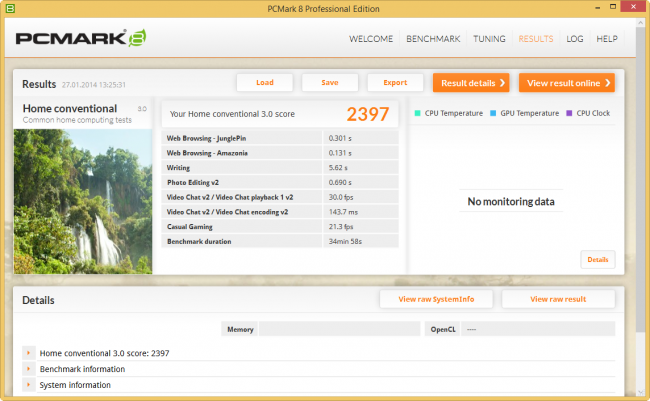The image size is (650, 401).
Task: Go to the TUNING tab
Action: (489, 39)
